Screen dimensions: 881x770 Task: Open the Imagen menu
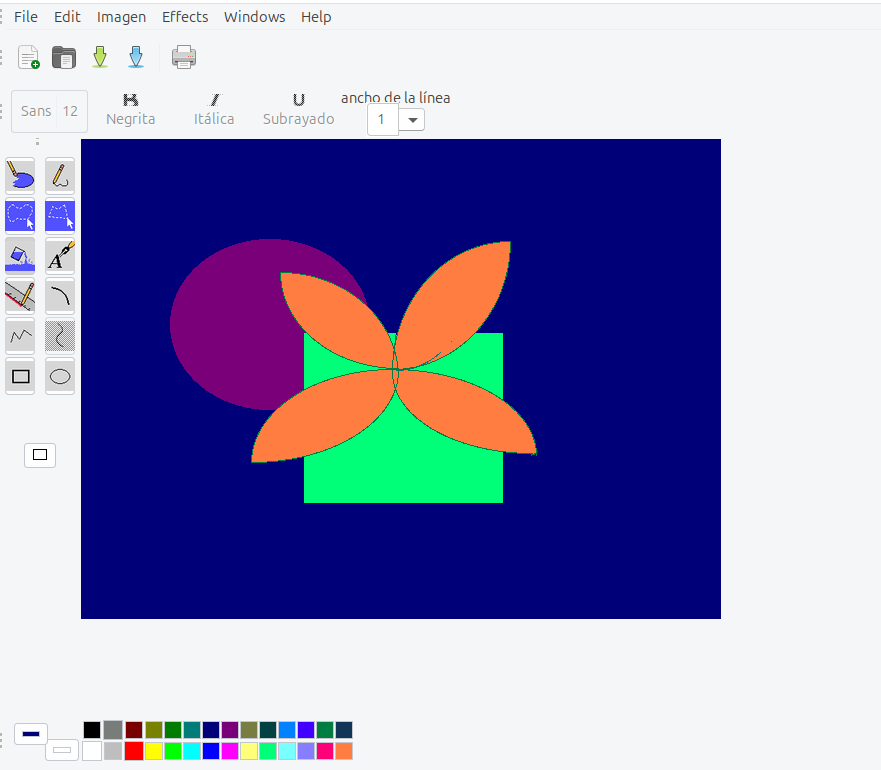121,17
